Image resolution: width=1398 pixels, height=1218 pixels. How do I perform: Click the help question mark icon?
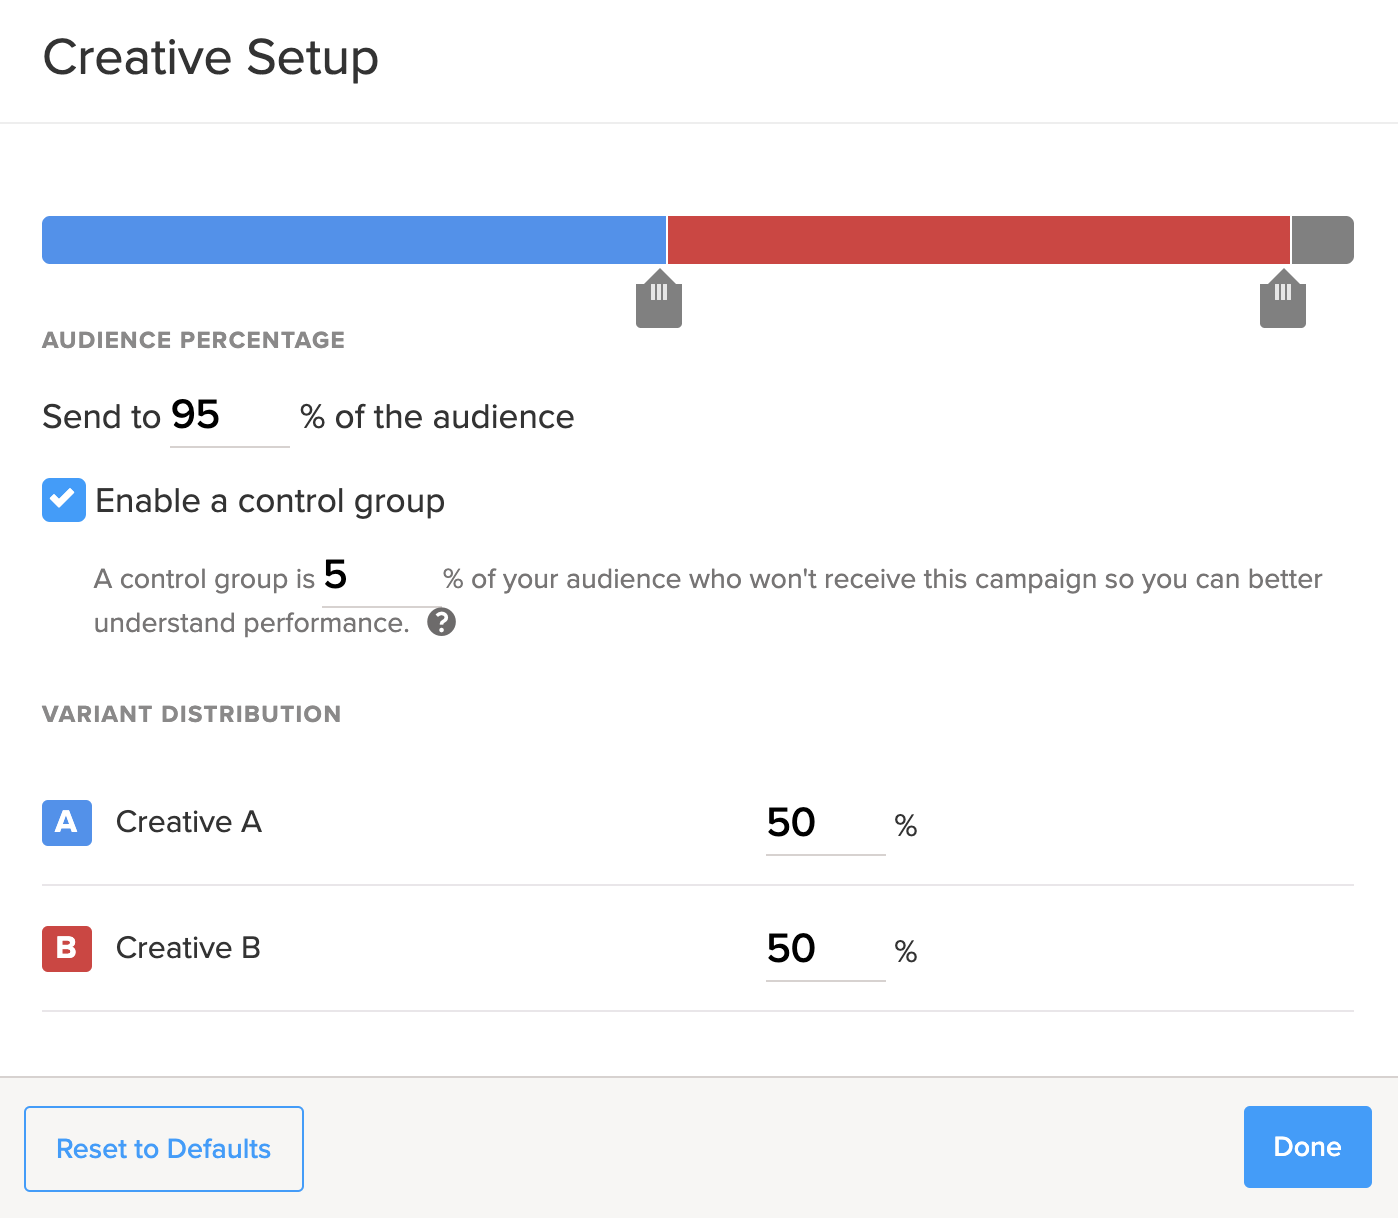tap(441, 623)
